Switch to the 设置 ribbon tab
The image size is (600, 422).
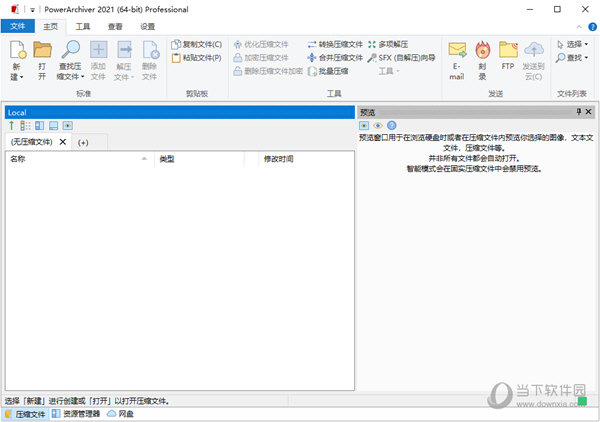[147, 26]
